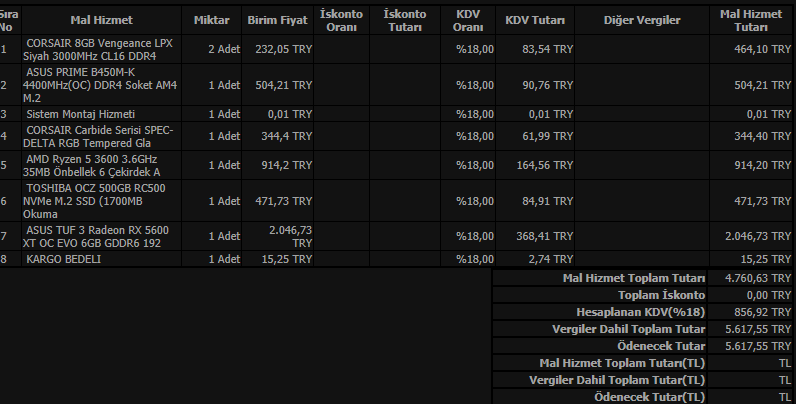Click the KDV Tutarı column header
Image resolution: width=796 pixels, height=404 pixels.
[x=535, y=20]
